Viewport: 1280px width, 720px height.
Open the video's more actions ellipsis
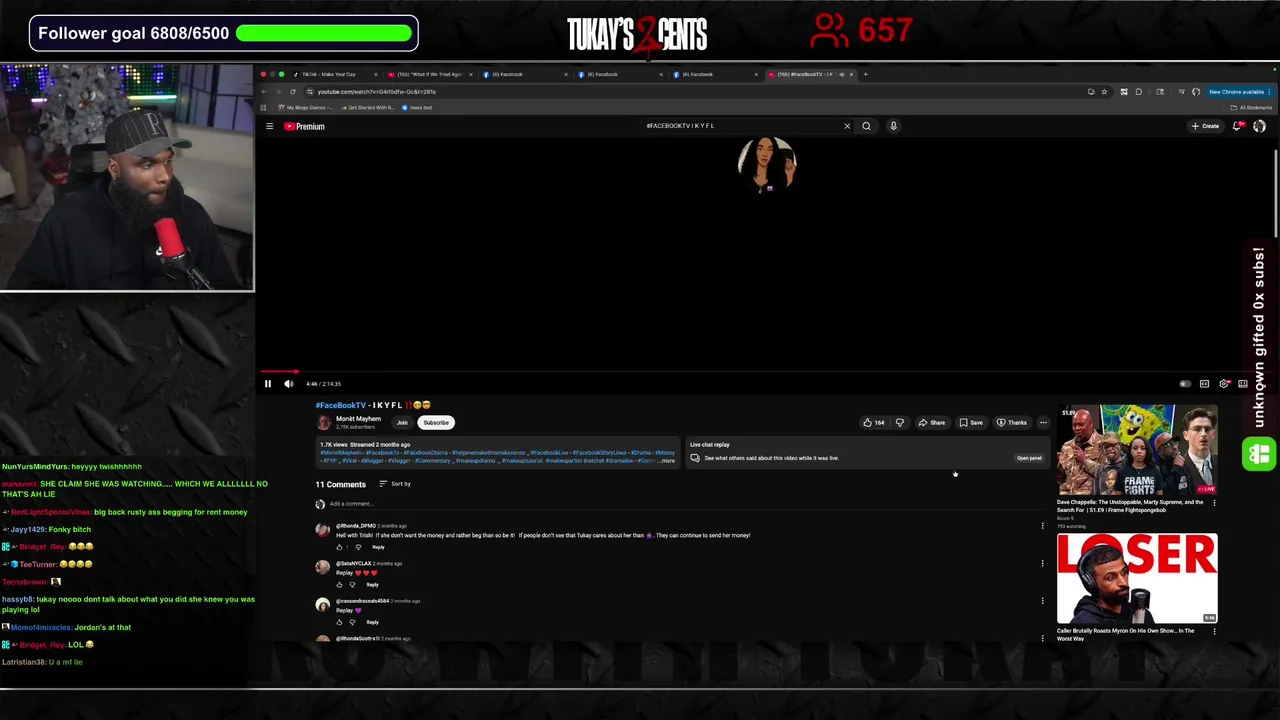coord(1043,422)
